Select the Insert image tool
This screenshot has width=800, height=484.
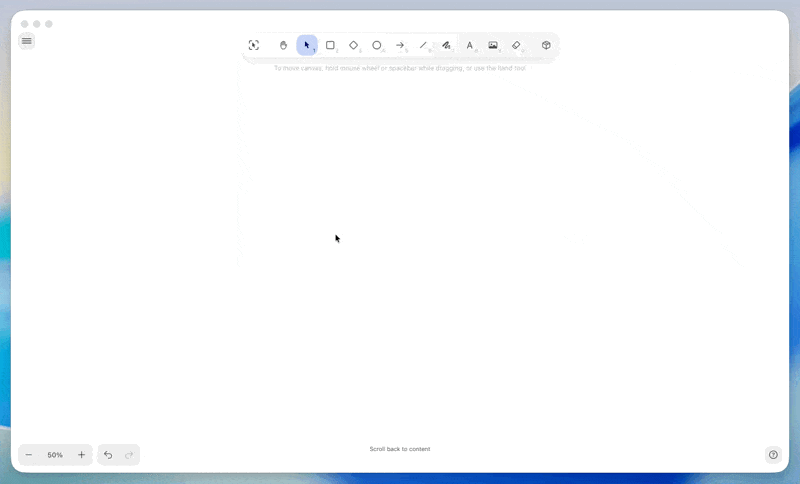493,45
